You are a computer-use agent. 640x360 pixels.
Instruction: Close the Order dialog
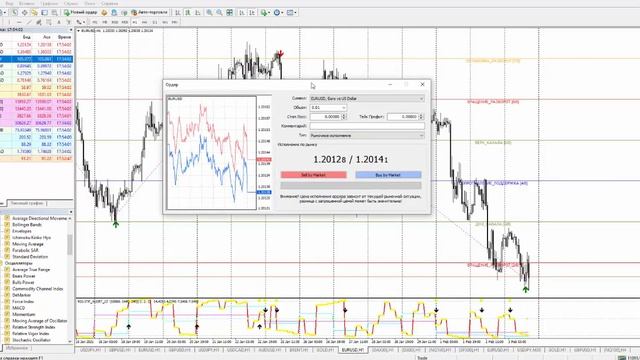point(422,84)
